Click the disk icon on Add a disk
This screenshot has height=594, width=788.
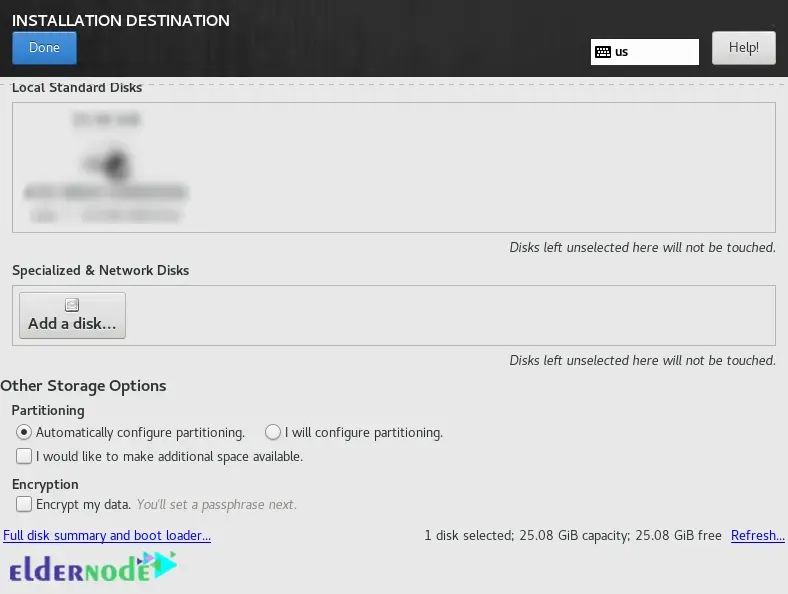click(72, 305)
